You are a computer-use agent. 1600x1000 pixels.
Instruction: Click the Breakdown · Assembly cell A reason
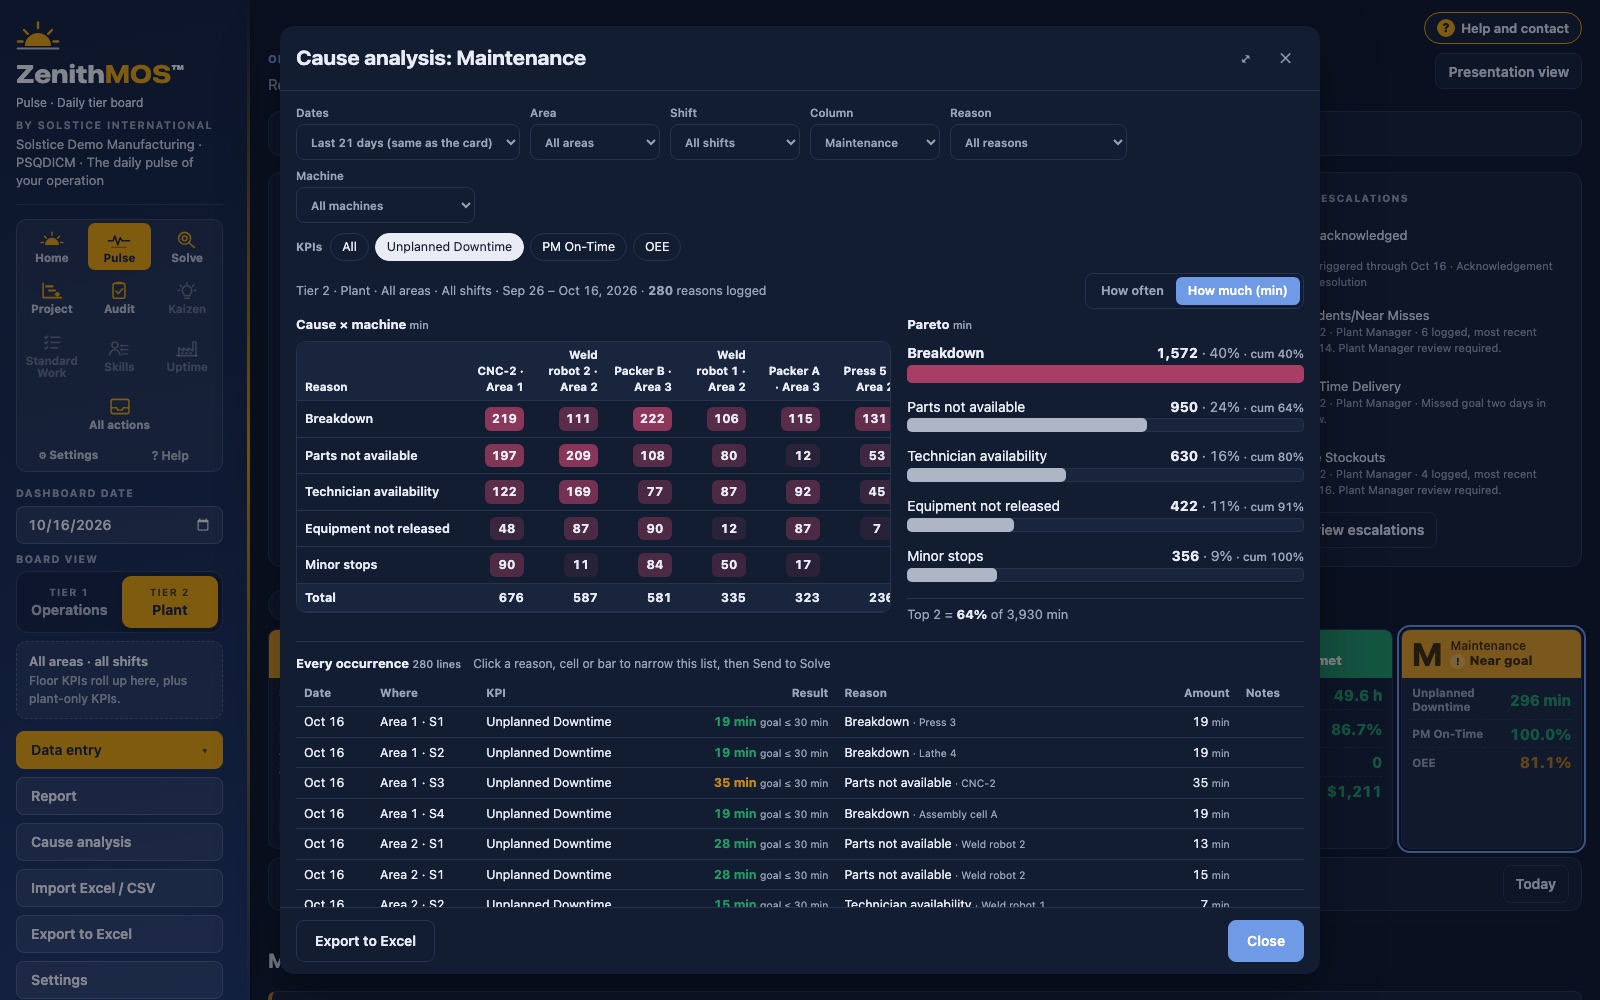tap(920, 814)
